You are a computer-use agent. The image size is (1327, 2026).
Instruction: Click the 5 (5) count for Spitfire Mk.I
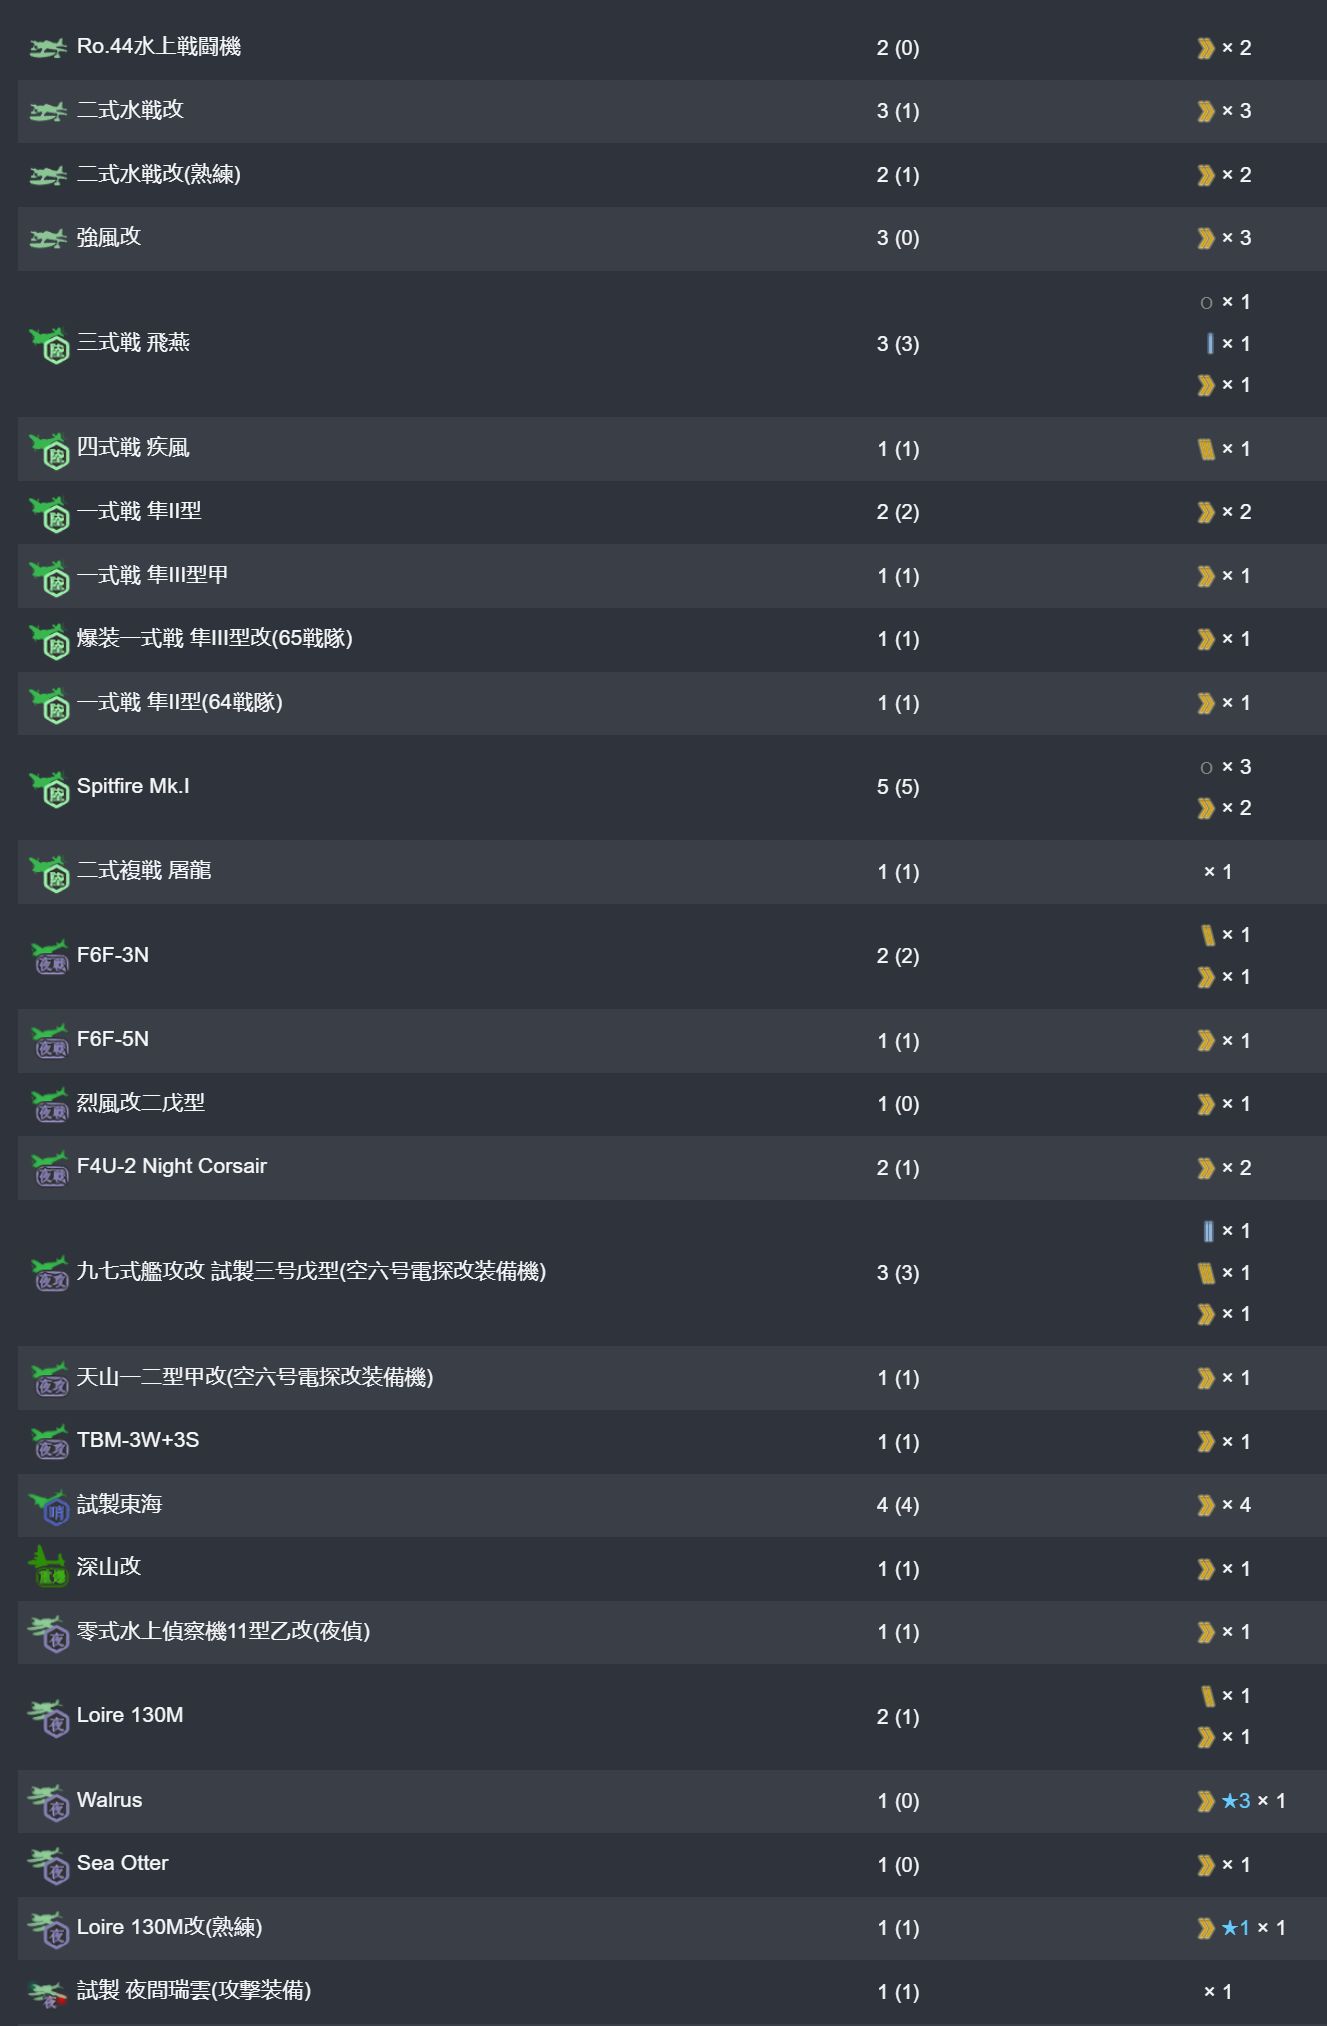[x=898, y=787]
